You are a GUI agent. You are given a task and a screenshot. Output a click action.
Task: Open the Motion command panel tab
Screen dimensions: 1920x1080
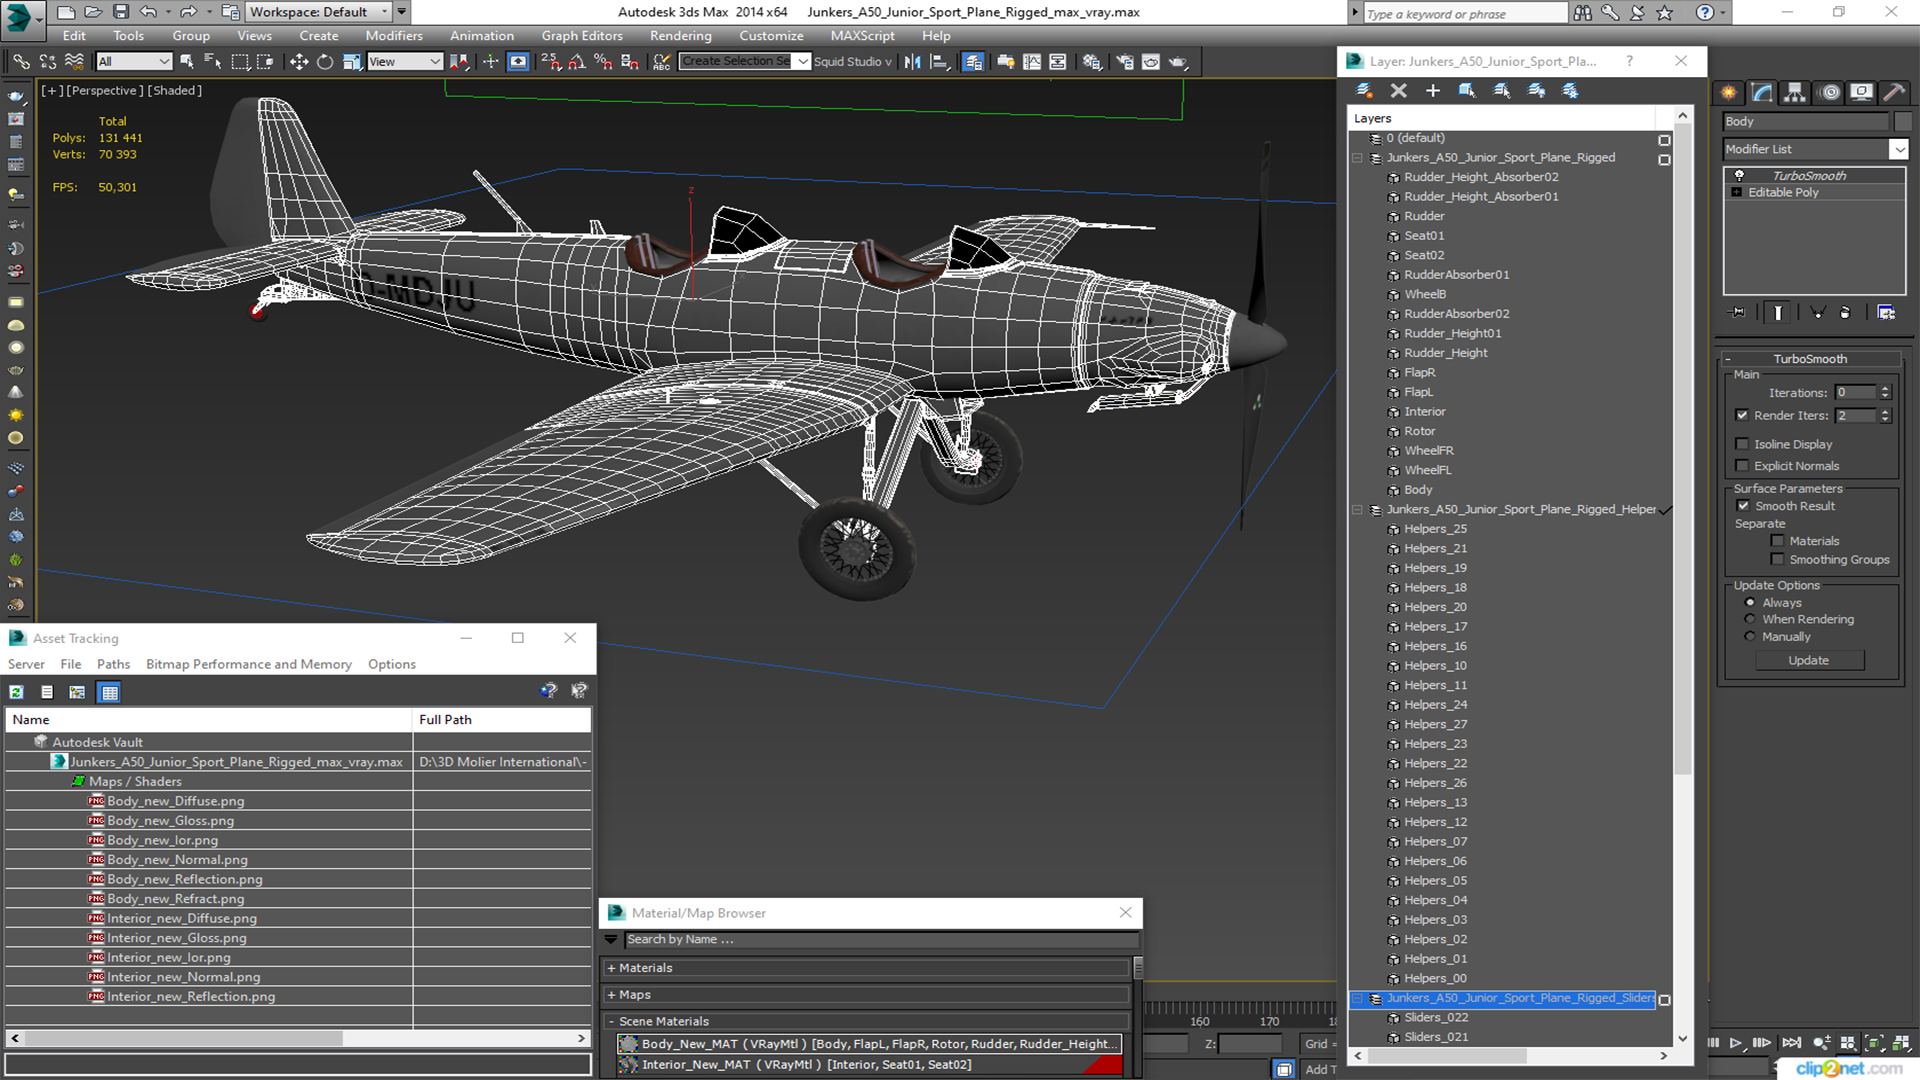(1830, 93)
